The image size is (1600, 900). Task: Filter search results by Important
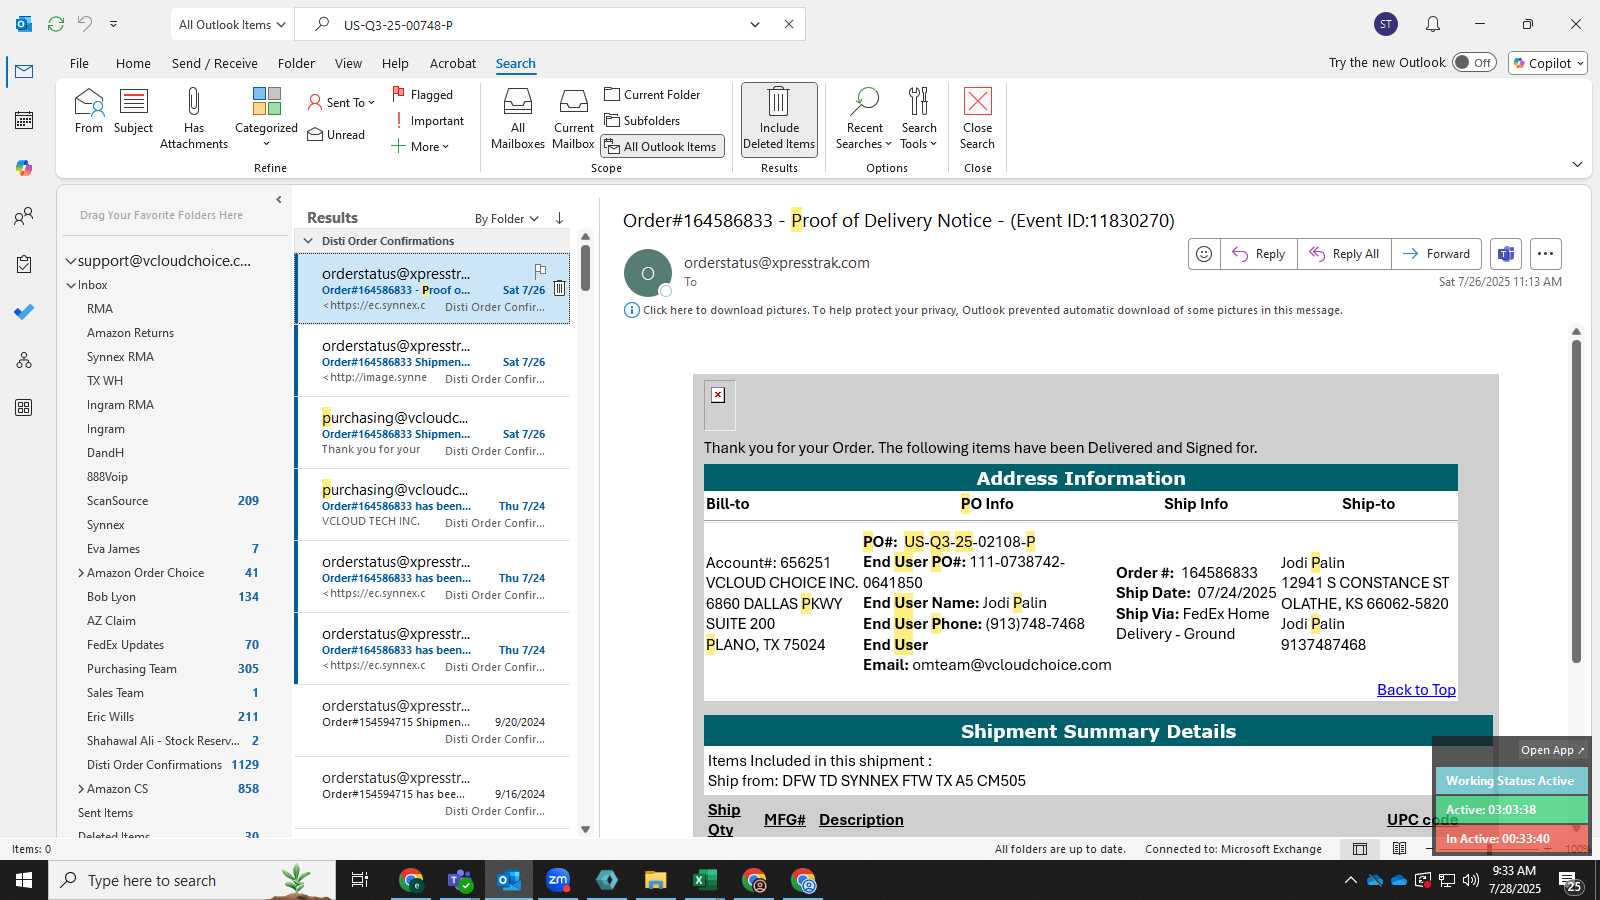point(428,121)
